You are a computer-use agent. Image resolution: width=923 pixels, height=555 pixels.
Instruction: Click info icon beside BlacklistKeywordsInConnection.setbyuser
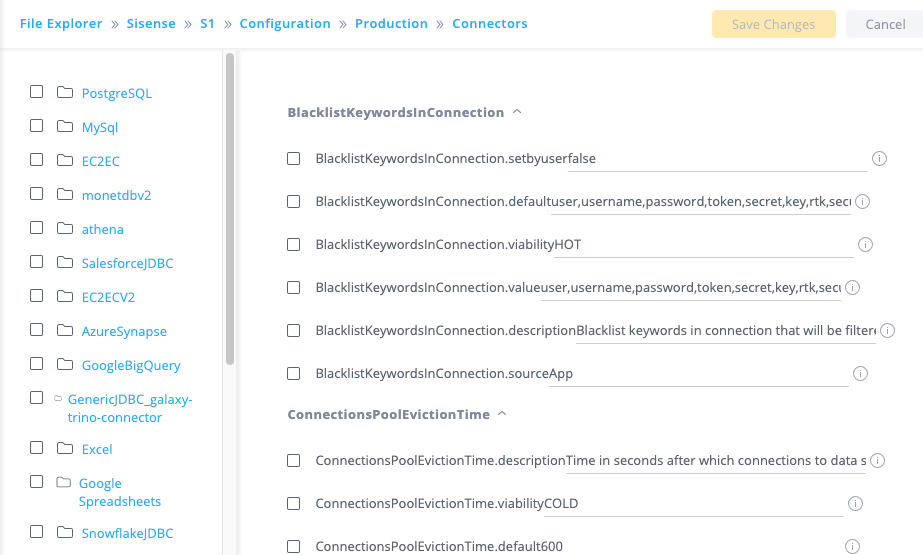(x=880, y=158)
